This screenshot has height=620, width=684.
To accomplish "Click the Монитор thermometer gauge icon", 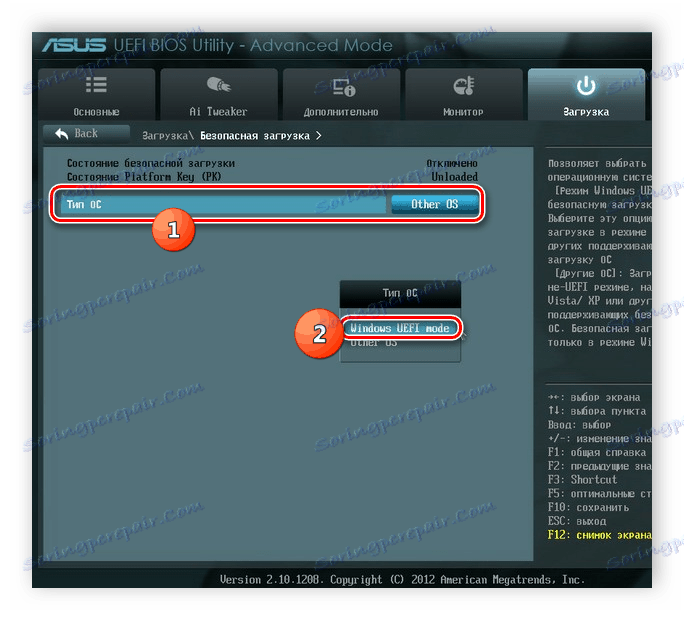I will [x=463, y=85].
